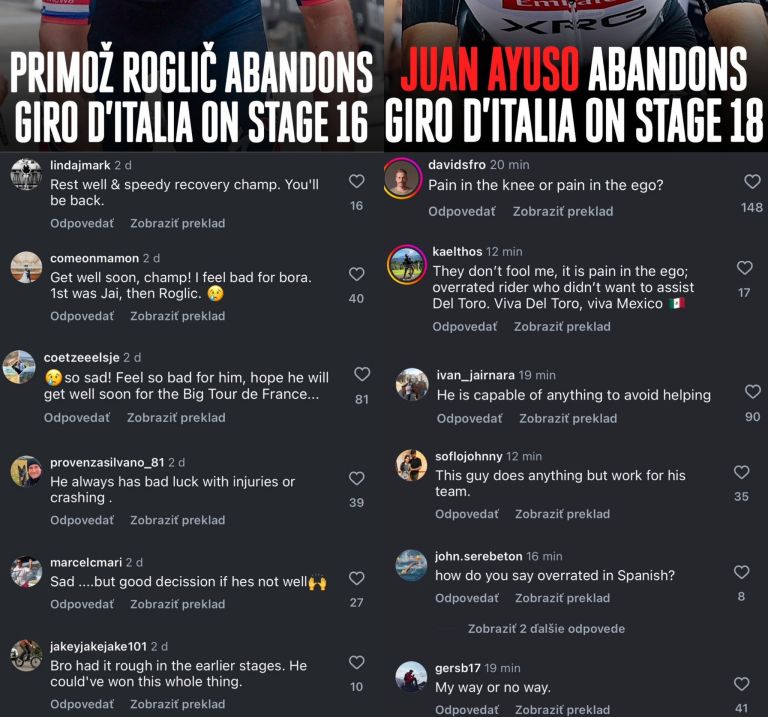Reply to lindajmark via Odpovedať
This screenshot has width=768, height=717.
click(82, 223)
